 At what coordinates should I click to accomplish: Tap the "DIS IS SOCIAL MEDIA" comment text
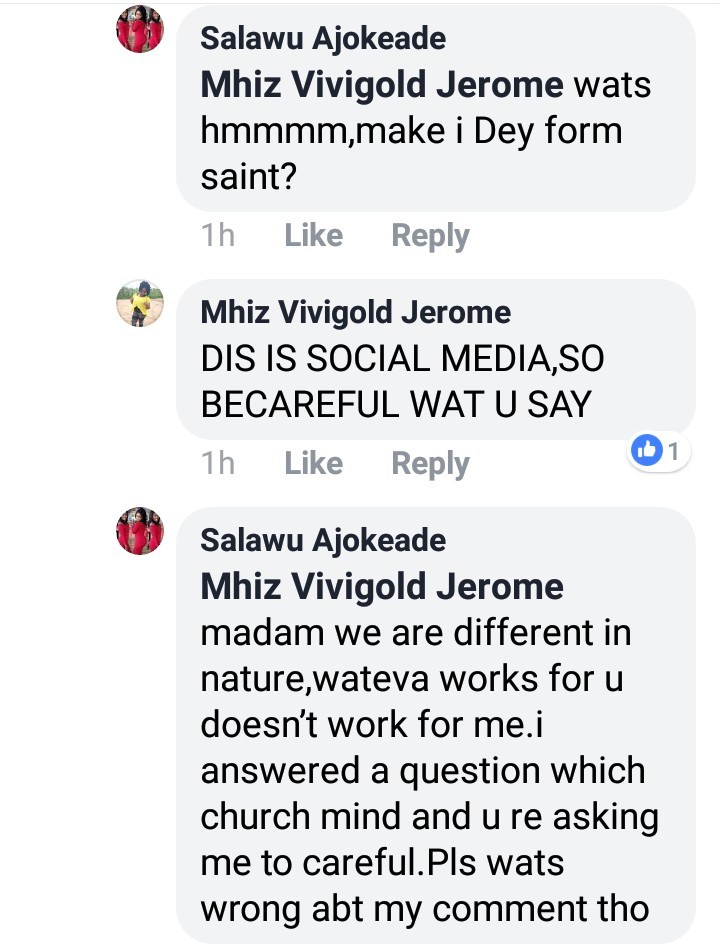click(402, 358)
